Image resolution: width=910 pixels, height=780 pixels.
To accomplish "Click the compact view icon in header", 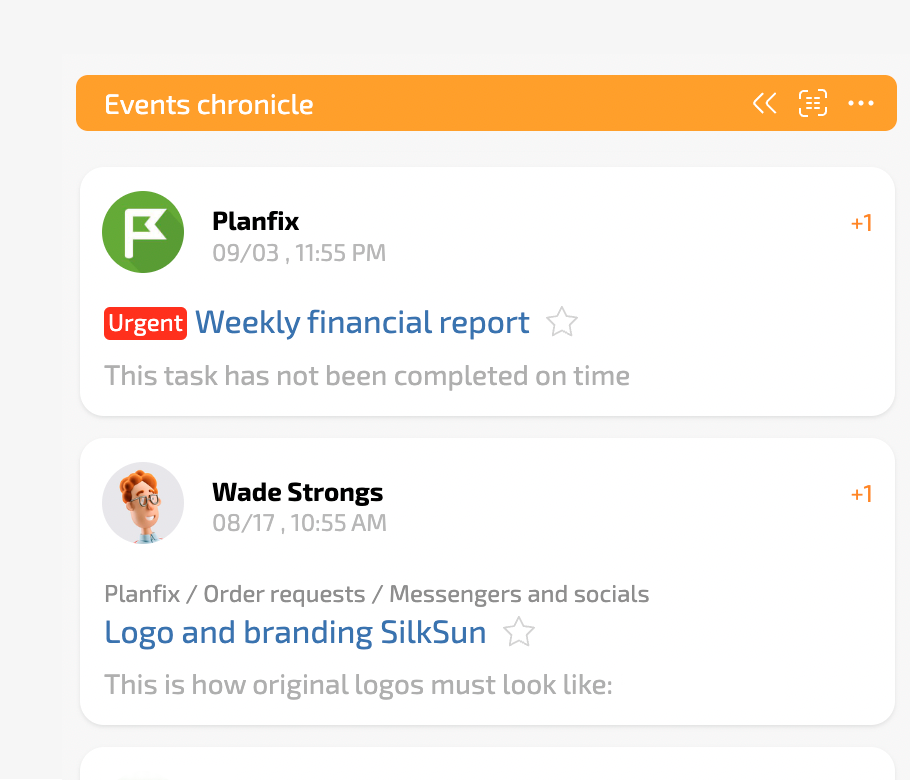I will (x=812, y=104).
